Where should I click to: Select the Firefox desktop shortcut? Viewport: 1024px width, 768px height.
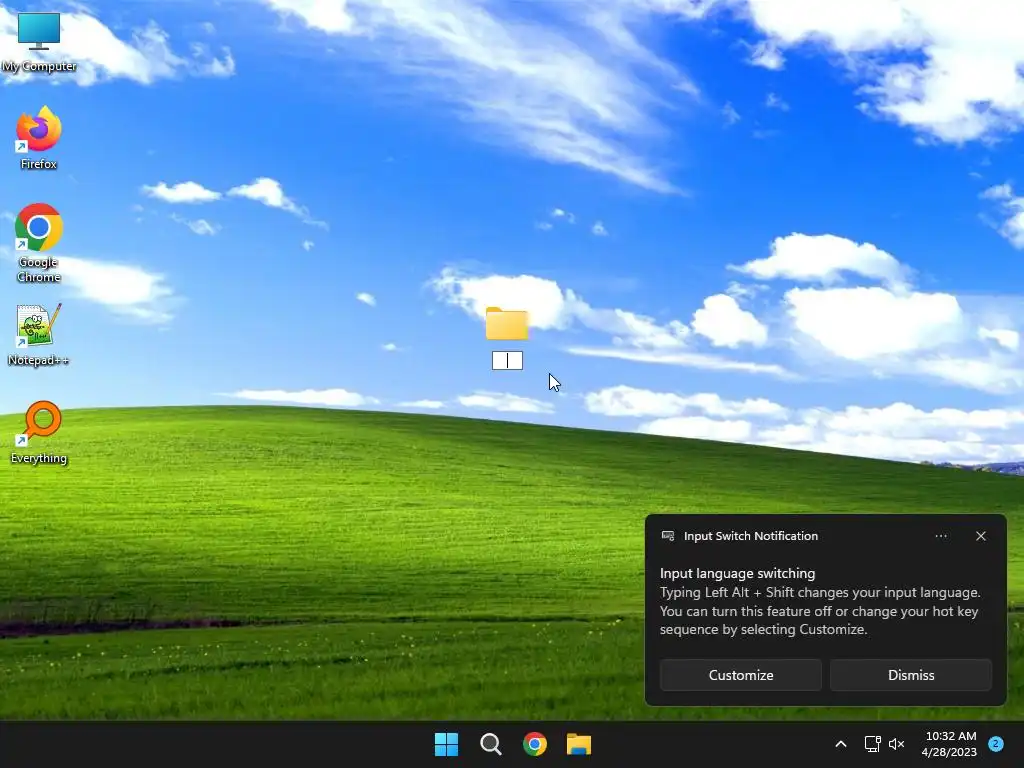[39, 138]
